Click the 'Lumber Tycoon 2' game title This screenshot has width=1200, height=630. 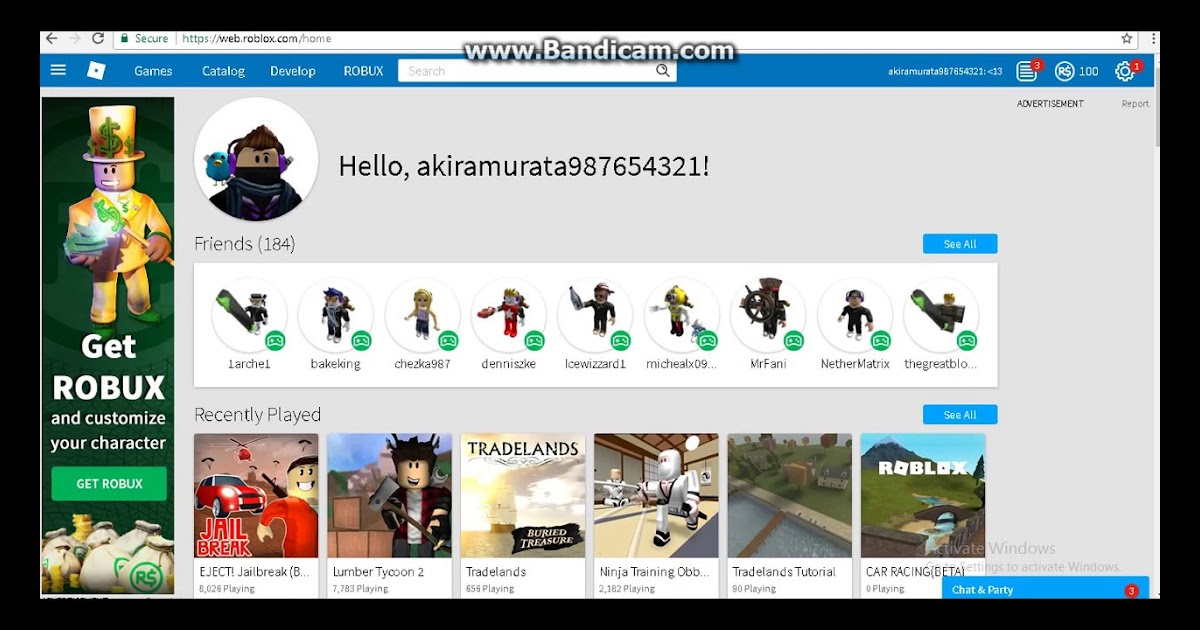378,572
